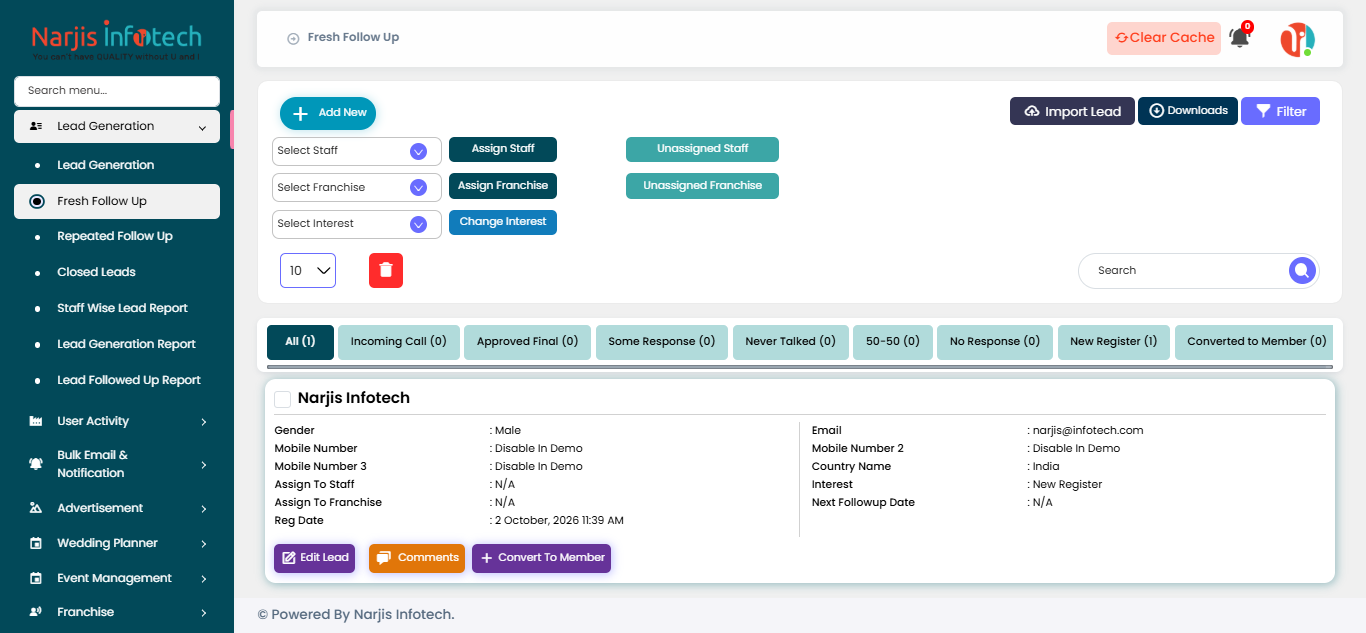Switch to the Some Response (0) tab
Screen dimensions: 1366x633
[x=662, y=342]
